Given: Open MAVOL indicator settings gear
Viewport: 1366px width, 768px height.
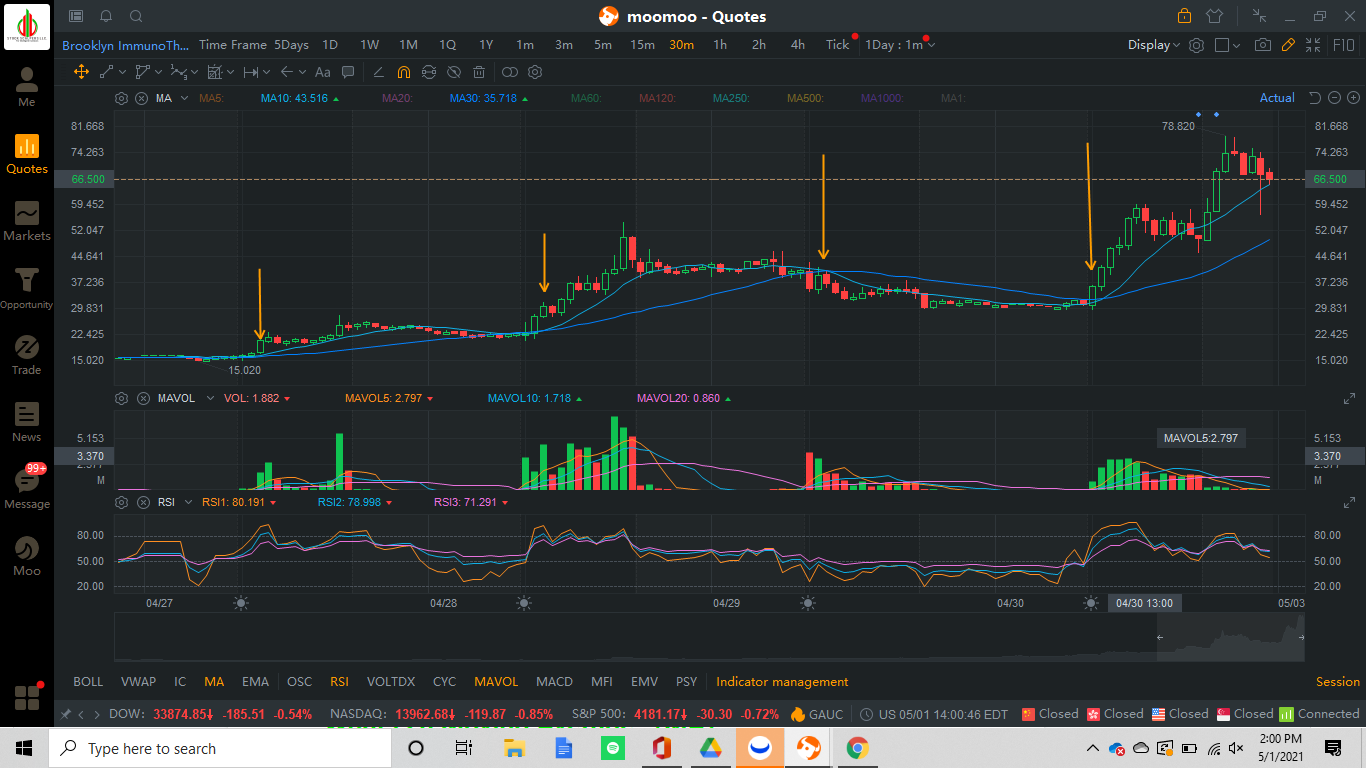Looking at the screenshot, I should pyautogui.click(x=122, y=398).
